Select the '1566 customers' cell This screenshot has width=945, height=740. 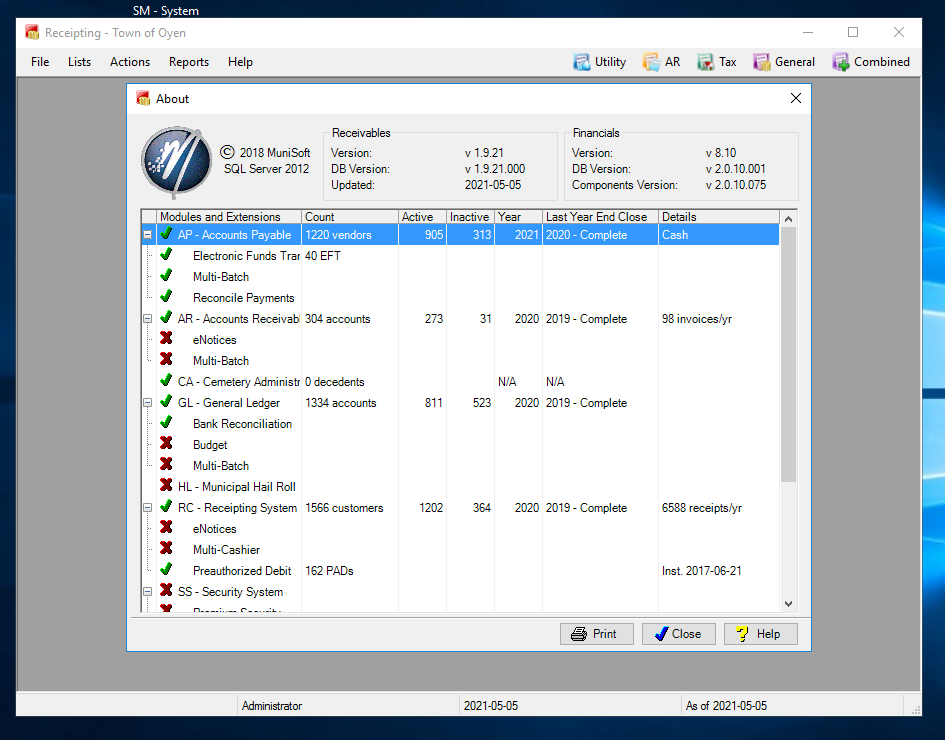point(350,508)
